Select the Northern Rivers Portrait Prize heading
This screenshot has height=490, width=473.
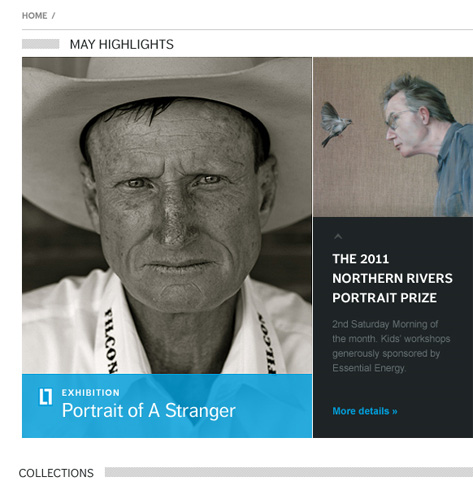click(x=392, y=278)
